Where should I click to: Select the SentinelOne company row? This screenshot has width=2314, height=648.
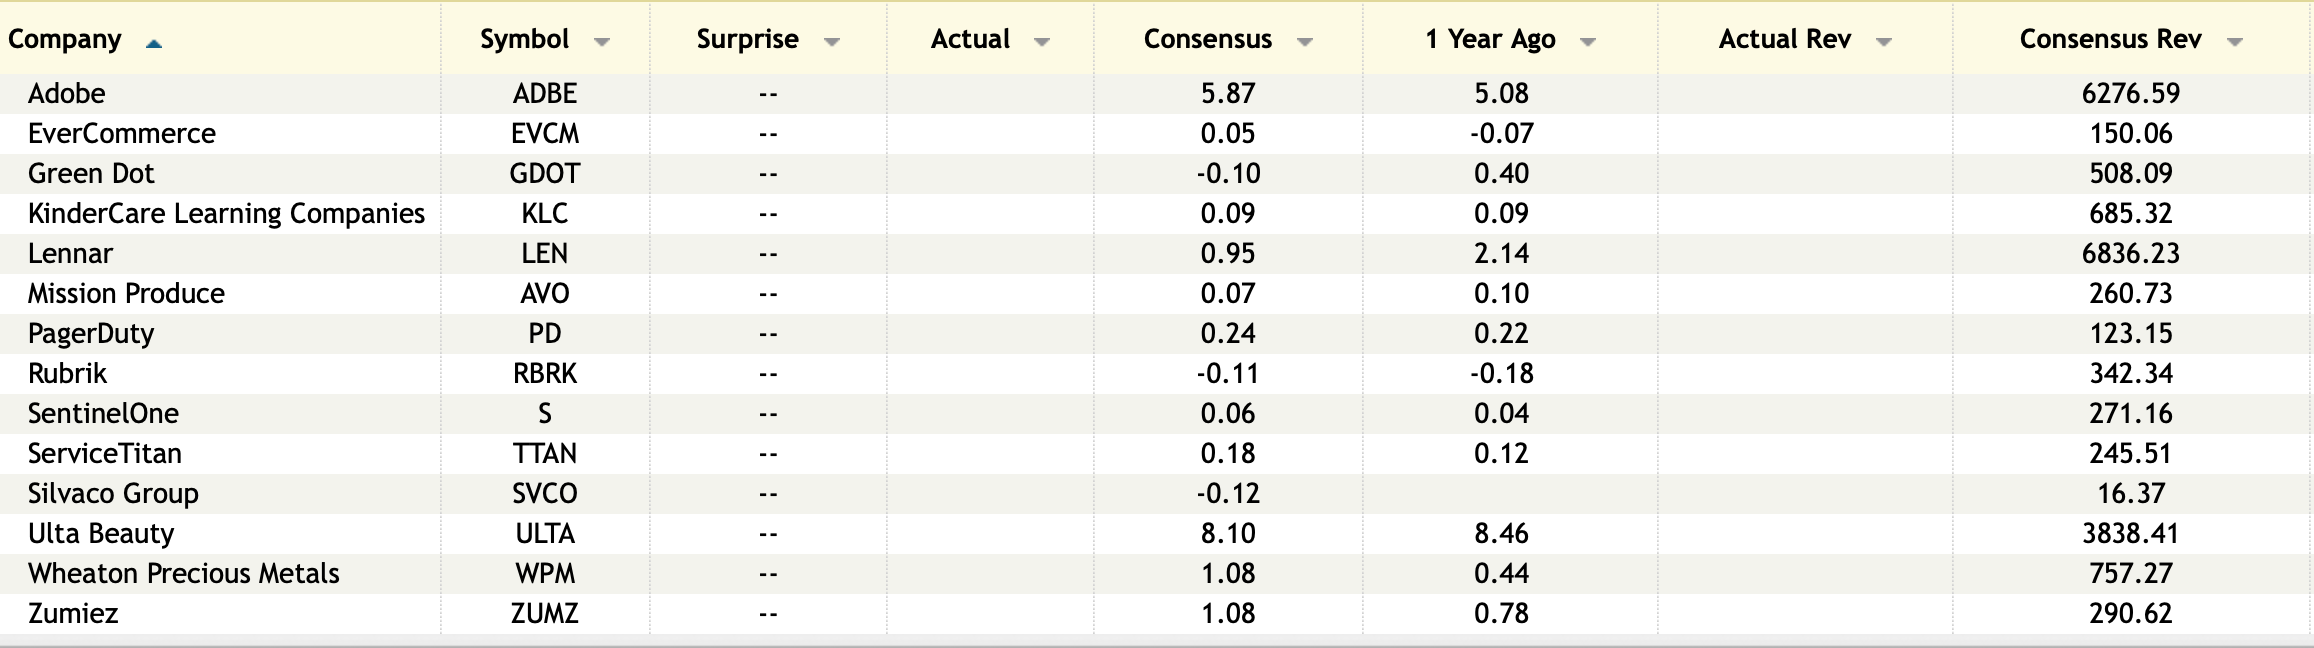tap(103, 413)
